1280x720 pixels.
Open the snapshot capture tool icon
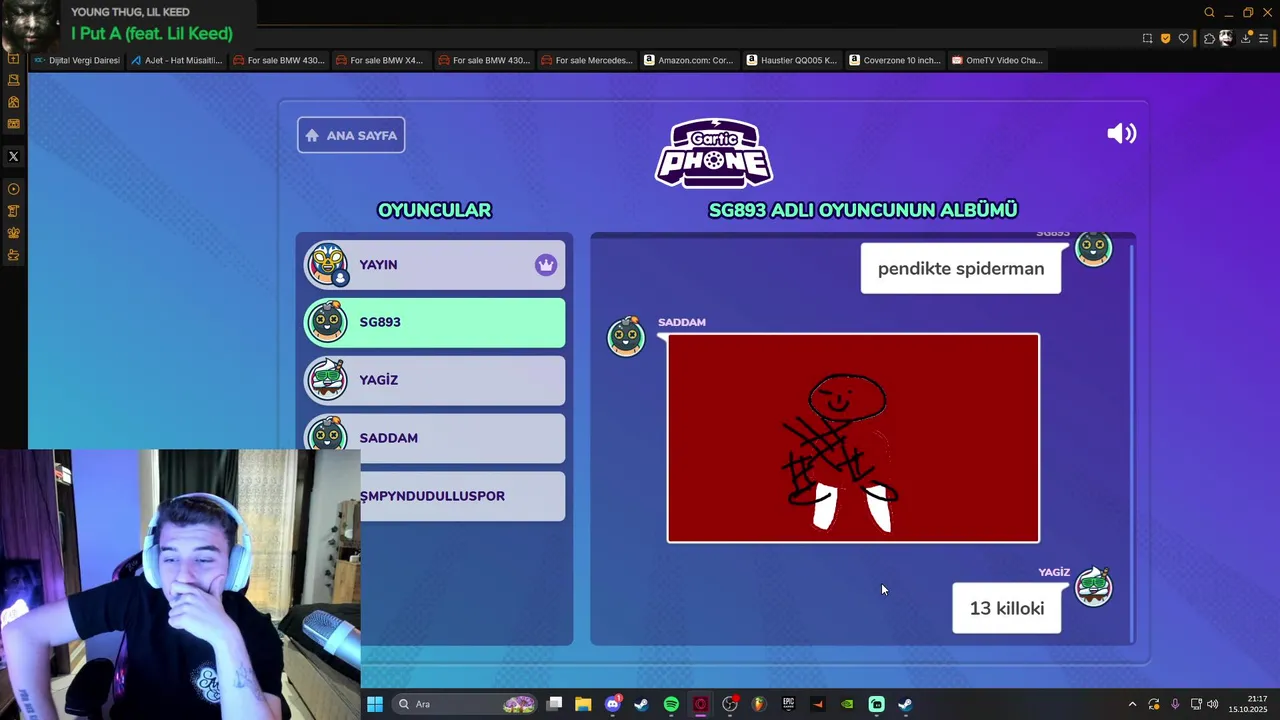pos(1147,38)
